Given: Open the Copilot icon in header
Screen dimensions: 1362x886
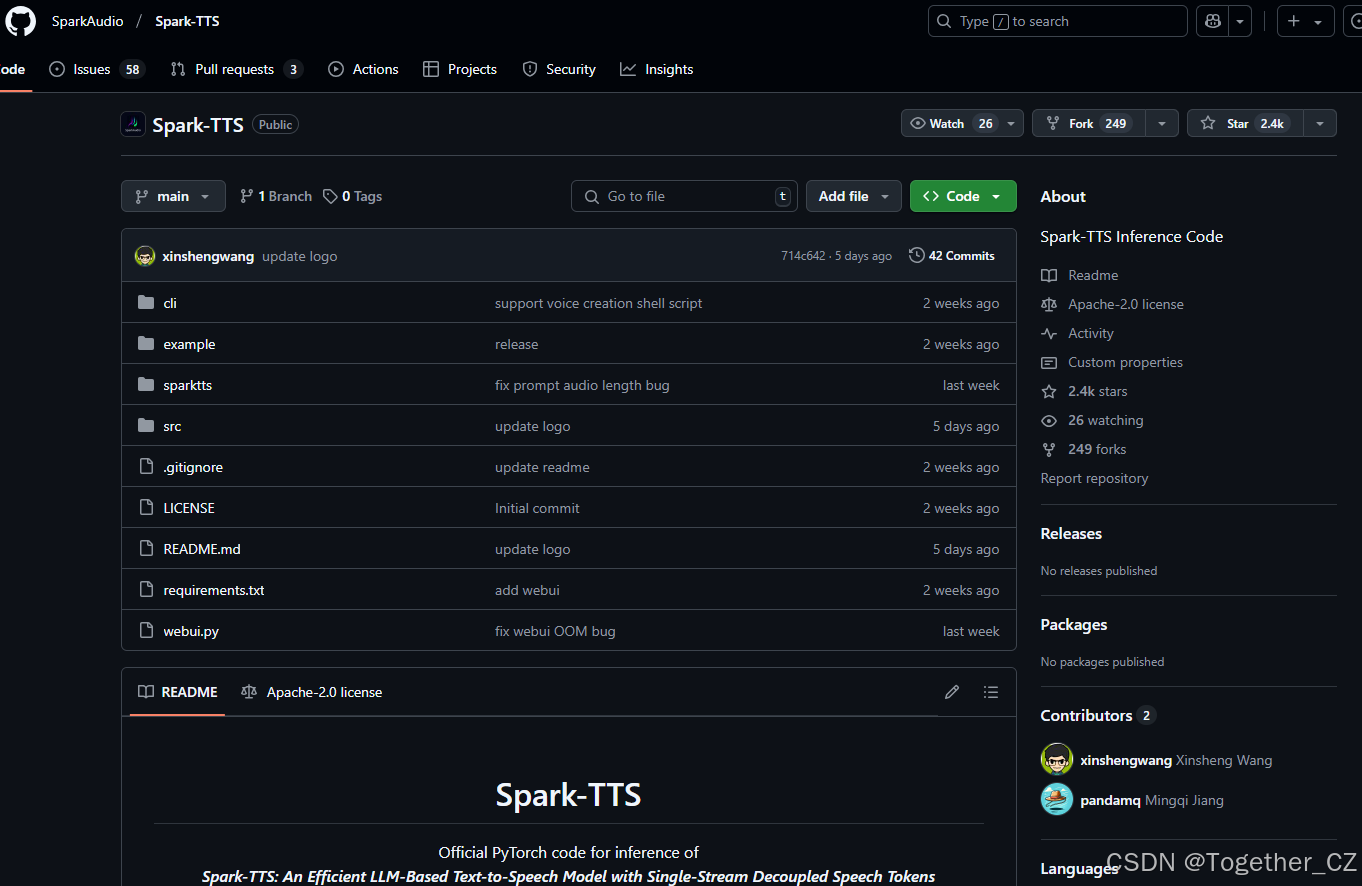Looking at the screenshot, I should 1212,21.
